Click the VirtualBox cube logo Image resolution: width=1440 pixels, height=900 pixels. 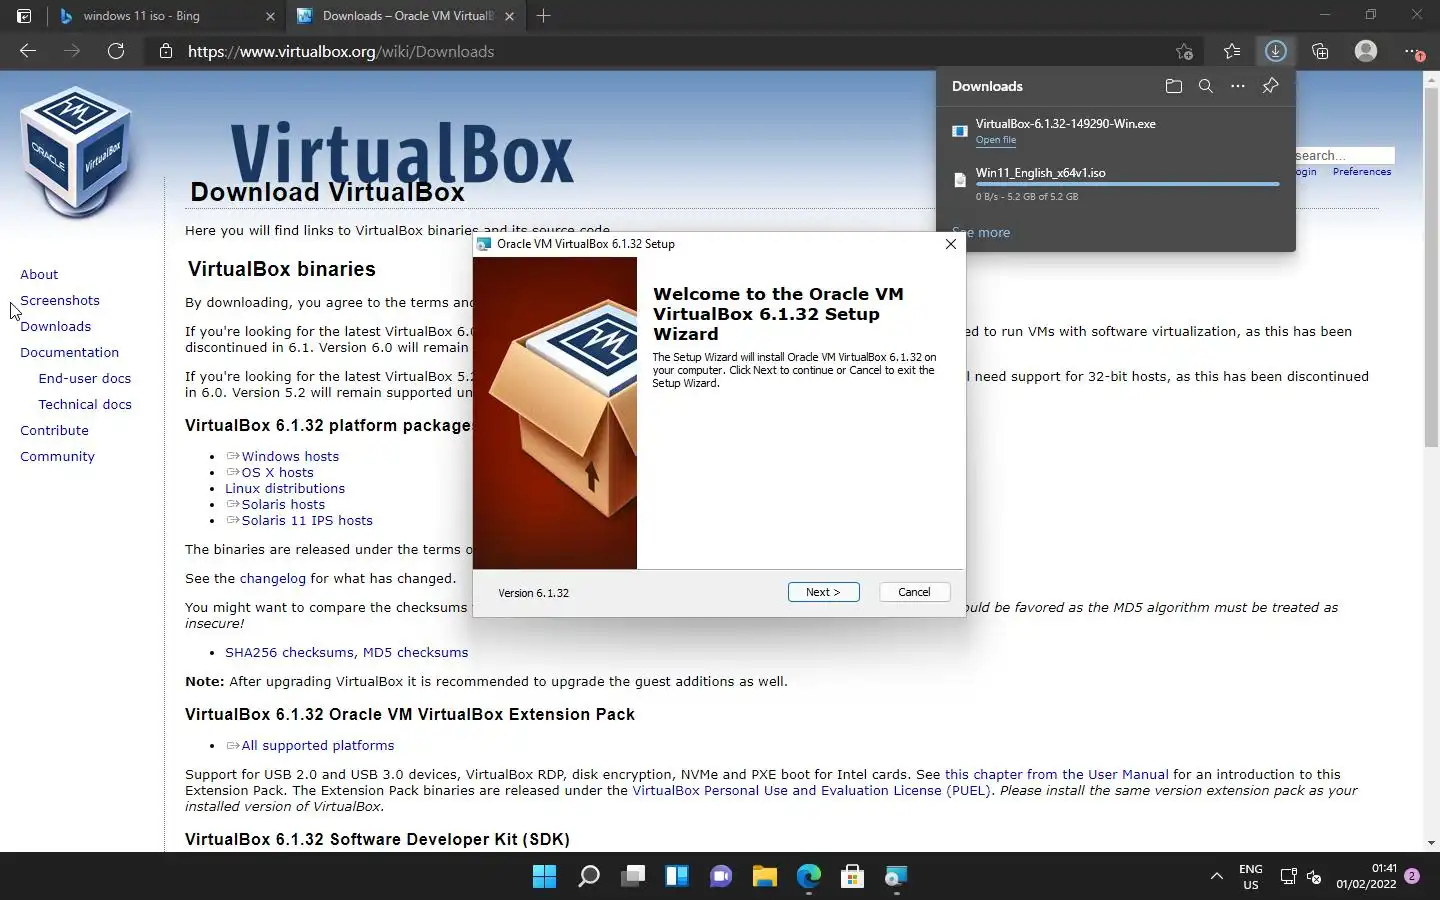pyautogui.click(x=76, y=152)
